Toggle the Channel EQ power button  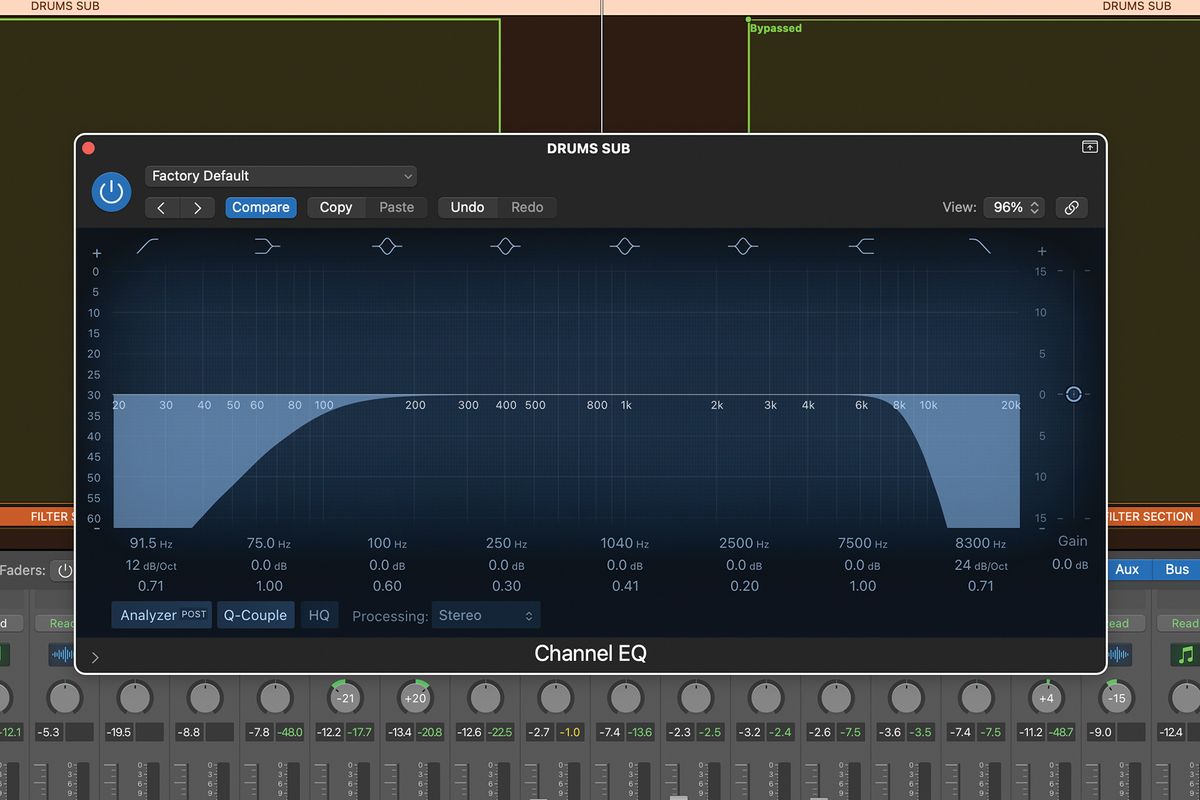pos(111,191)
